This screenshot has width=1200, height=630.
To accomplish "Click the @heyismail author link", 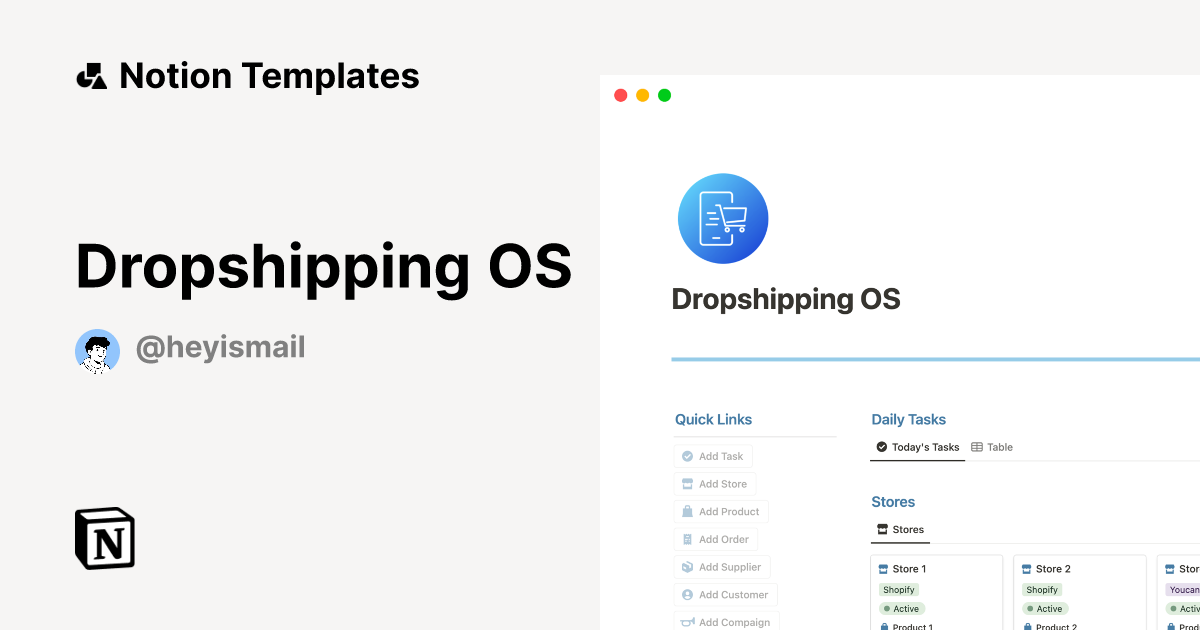I will (x=220, y=347).
